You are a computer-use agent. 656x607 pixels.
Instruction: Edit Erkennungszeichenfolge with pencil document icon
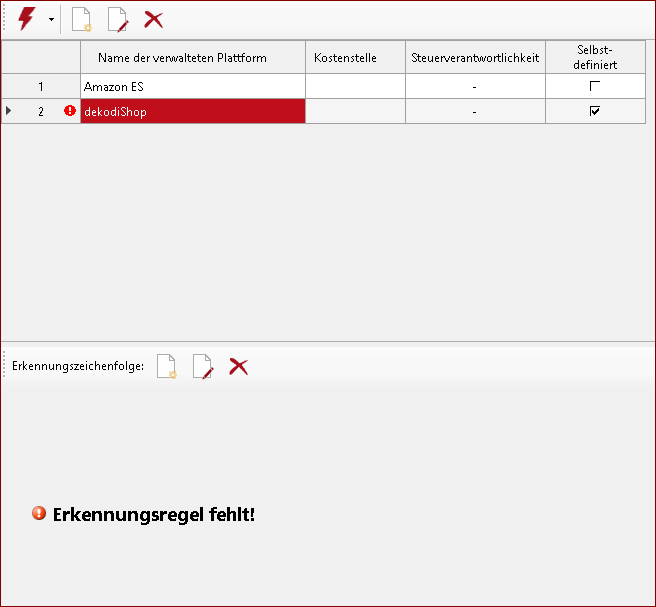tap(203, 366)
